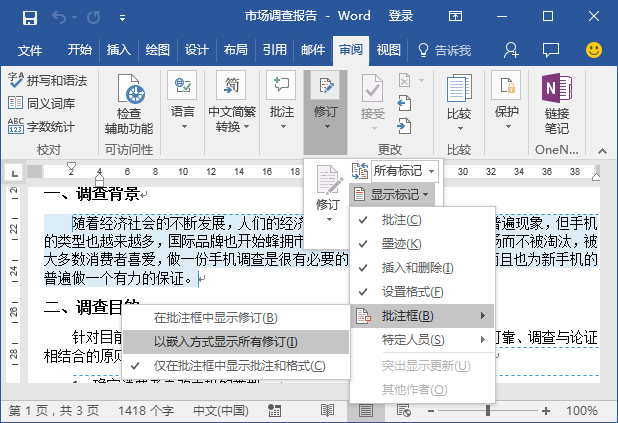The image size is (618, 423).
Task: Toggle 批注(C) checkmark
Action: pyautogui.click(x=423, y=220)
